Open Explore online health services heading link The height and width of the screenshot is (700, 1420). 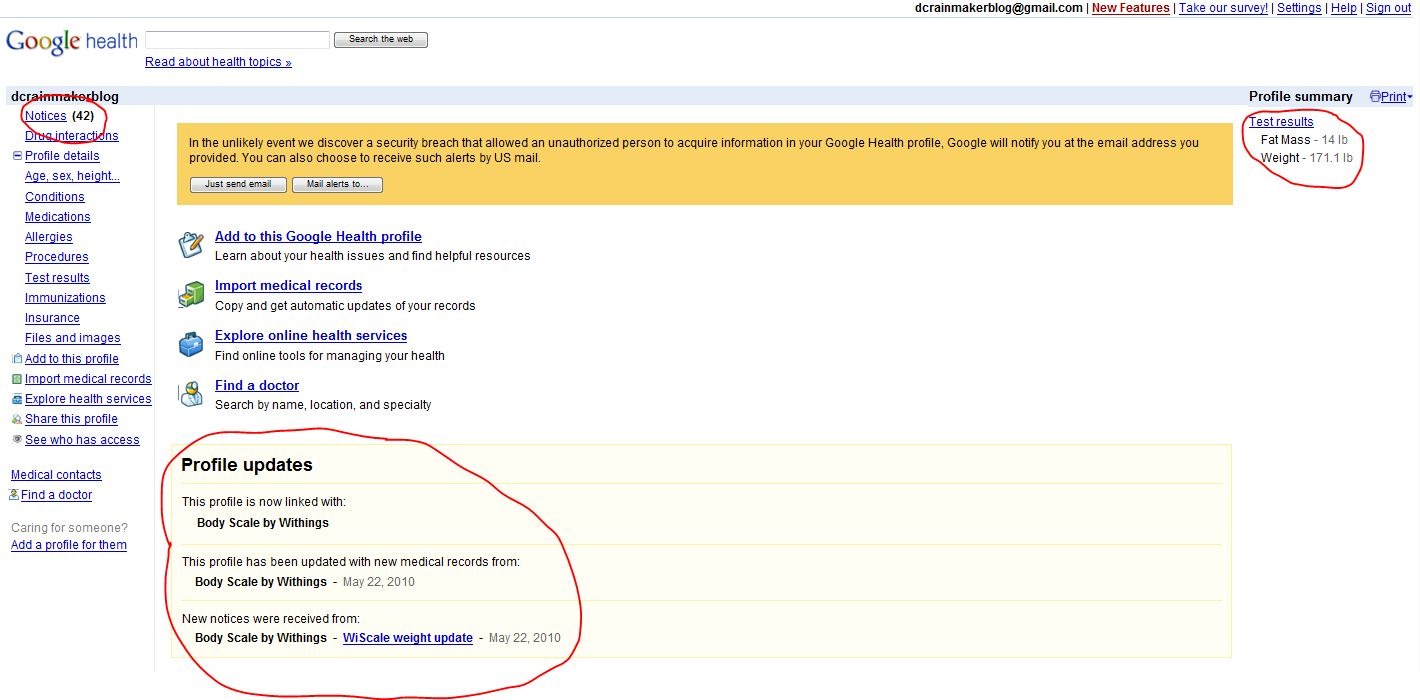click(311, 336)
